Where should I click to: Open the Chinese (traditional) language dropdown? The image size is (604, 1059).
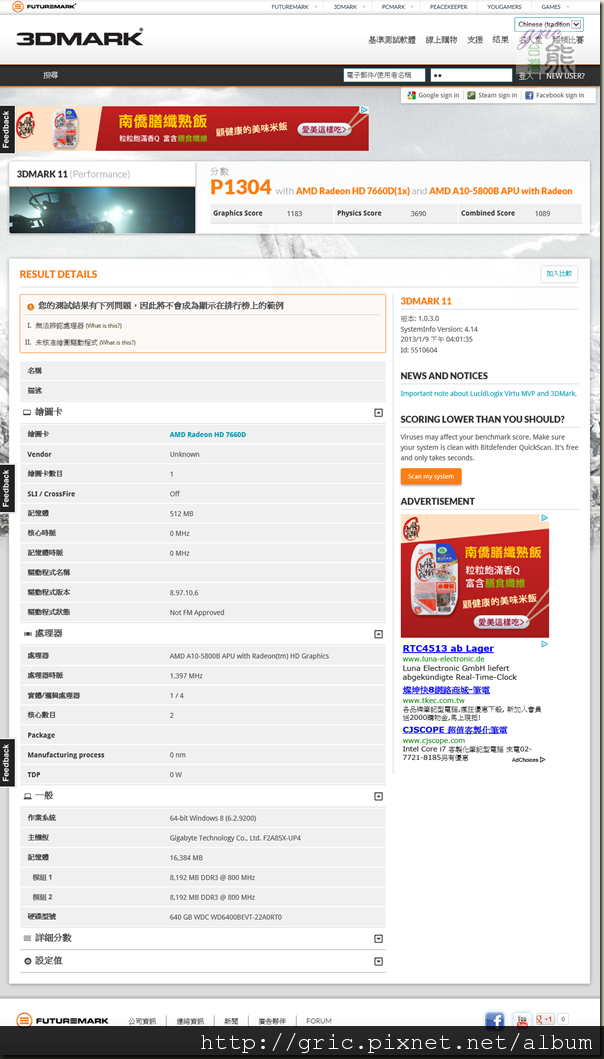[549, 24]
